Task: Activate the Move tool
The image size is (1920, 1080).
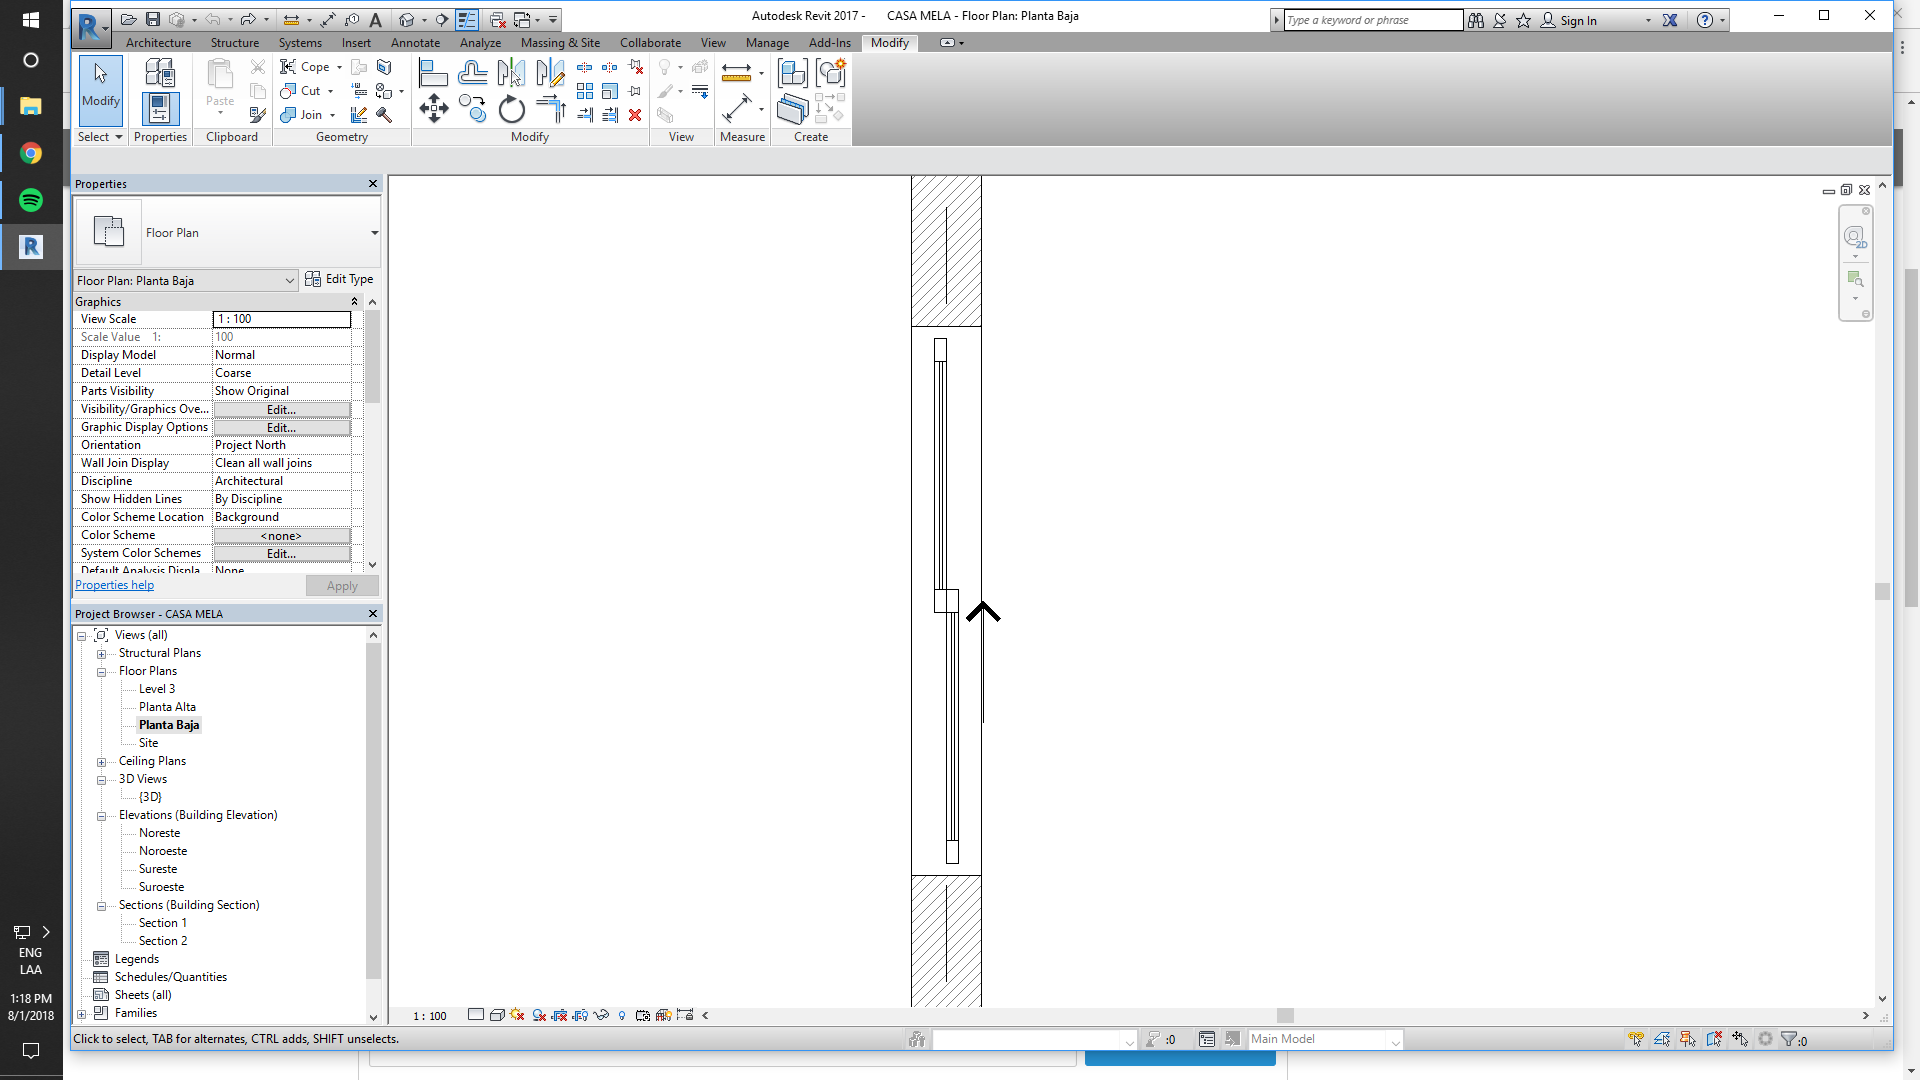Action: [x=433, y=109]
